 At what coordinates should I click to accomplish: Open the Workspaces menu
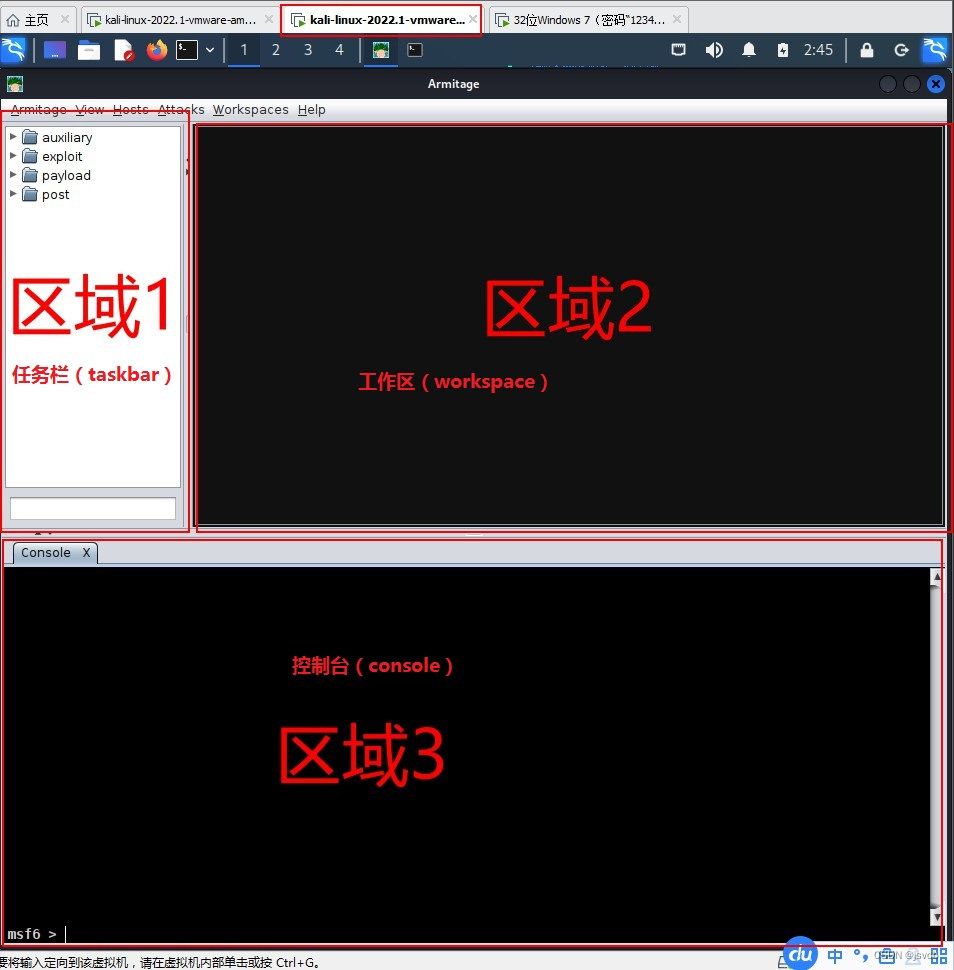click(251, 109)
